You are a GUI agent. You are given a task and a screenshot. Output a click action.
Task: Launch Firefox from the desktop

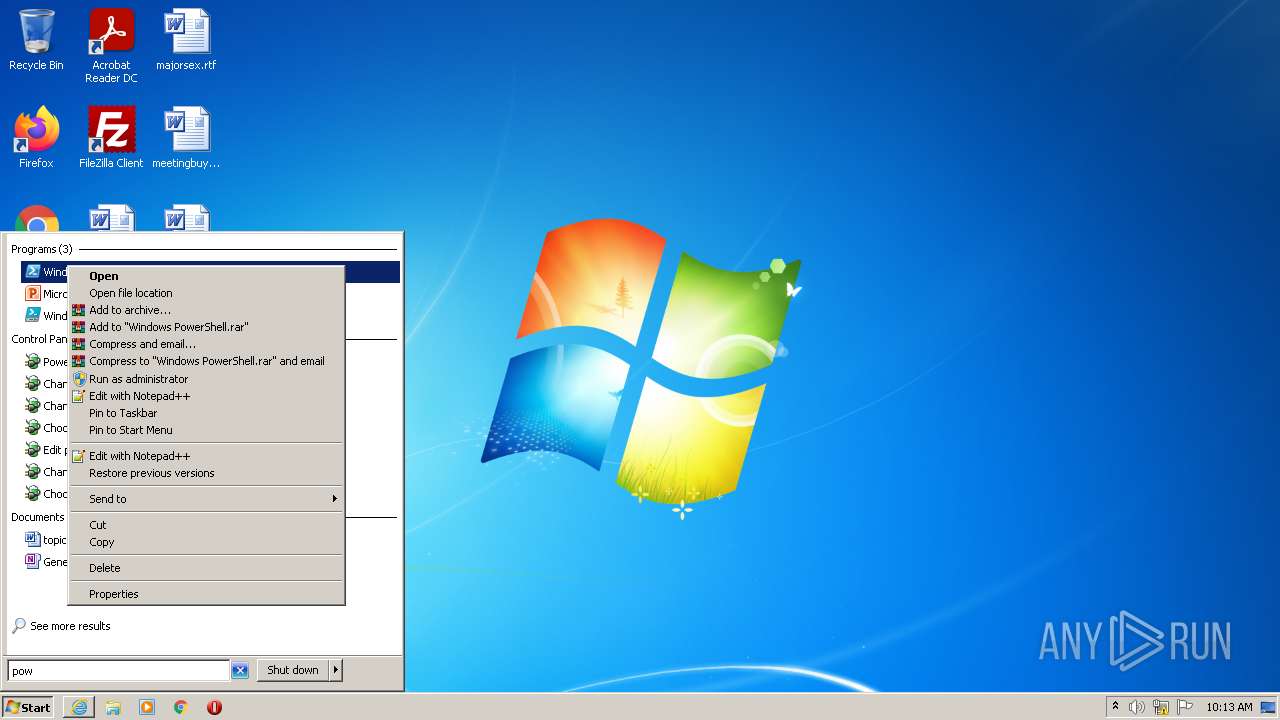(x=36, y=138)
